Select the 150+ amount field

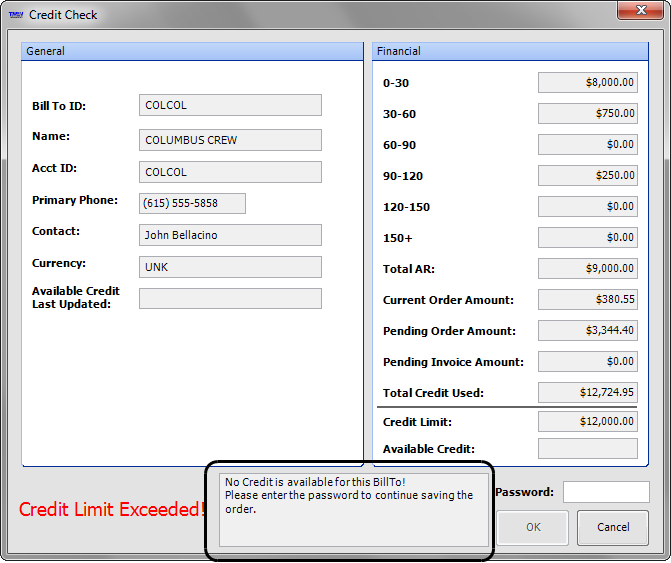(x=588, y=237)
